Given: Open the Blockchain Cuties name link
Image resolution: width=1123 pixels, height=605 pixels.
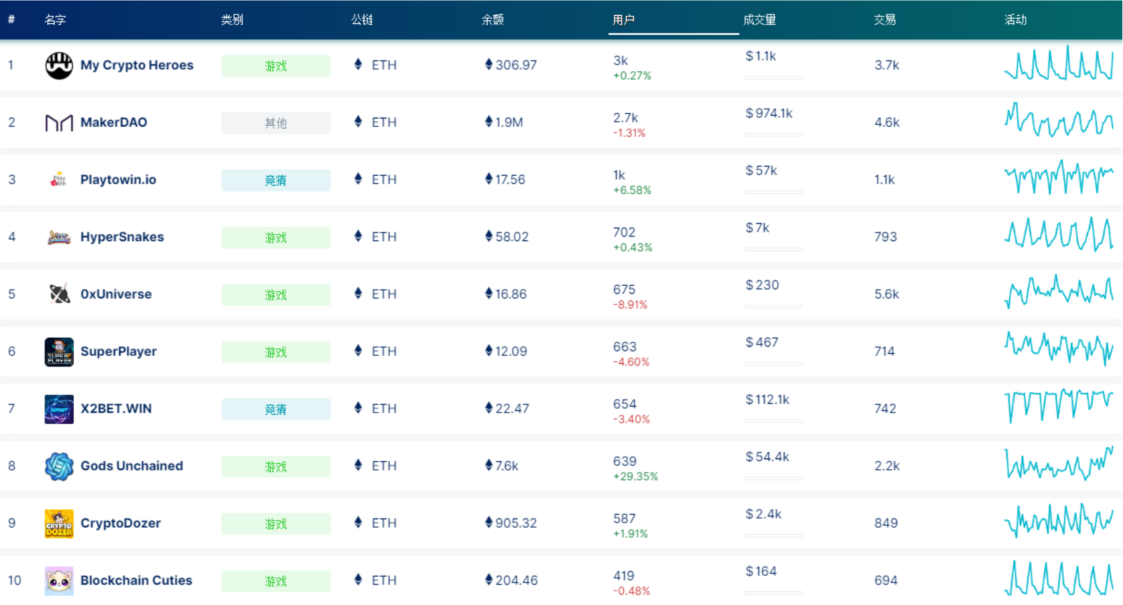Looking at the screenshot, I should click(x=136, y=581).
